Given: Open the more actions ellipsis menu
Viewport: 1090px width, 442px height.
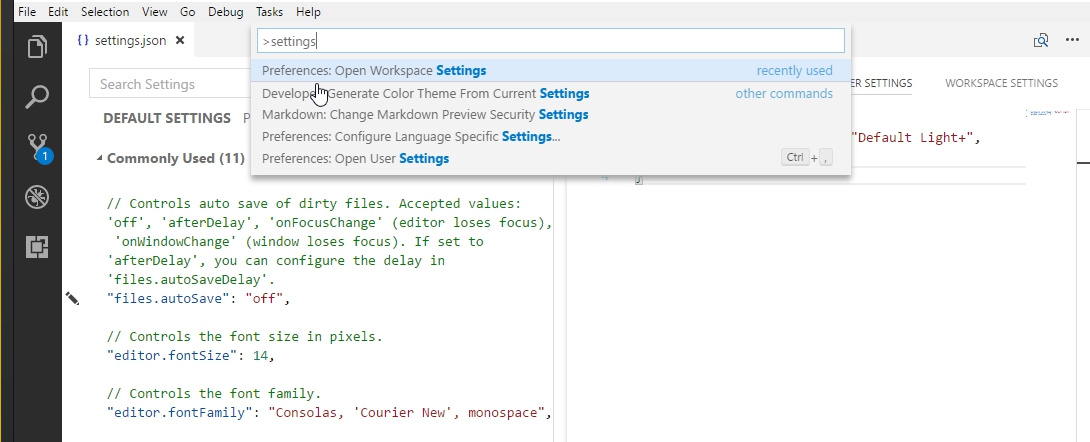Looking at the screenshot, I should 1072,40.
